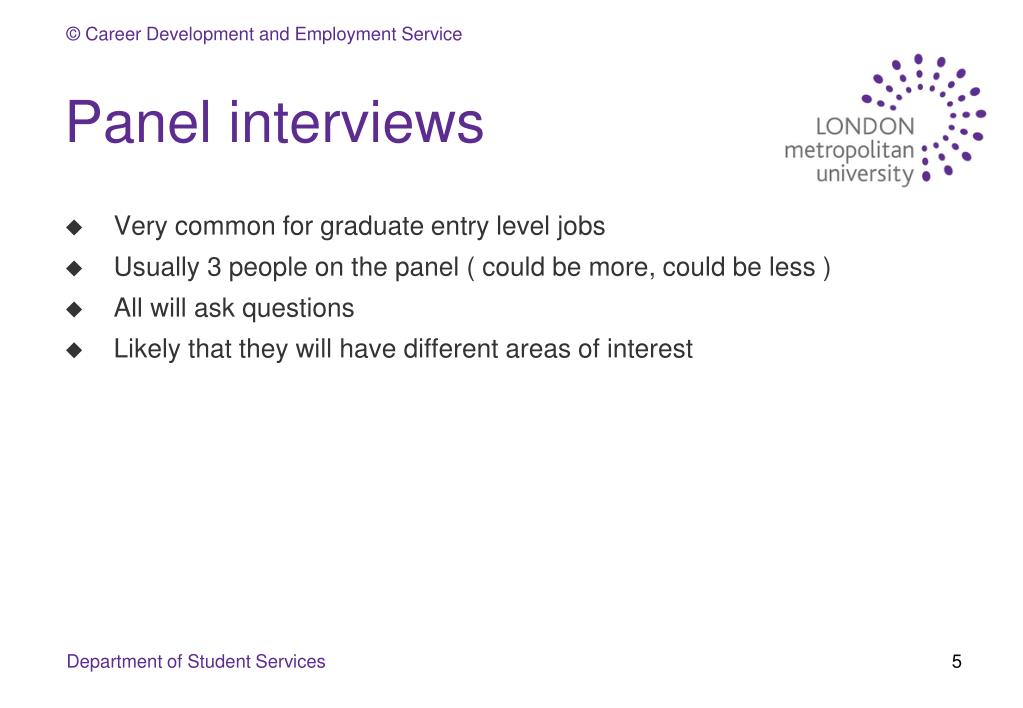The height and width of the screenshot is (708, 1023).
Task: Select the line 'Very common for graduate entry level jobs'
Action: pyautogui.click(x=359, y=227)
